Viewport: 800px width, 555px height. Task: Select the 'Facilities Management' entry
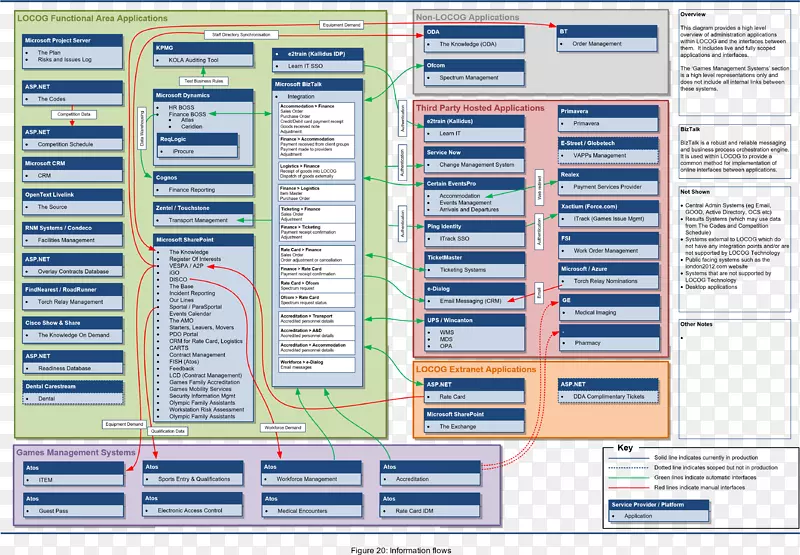[66, 240]
